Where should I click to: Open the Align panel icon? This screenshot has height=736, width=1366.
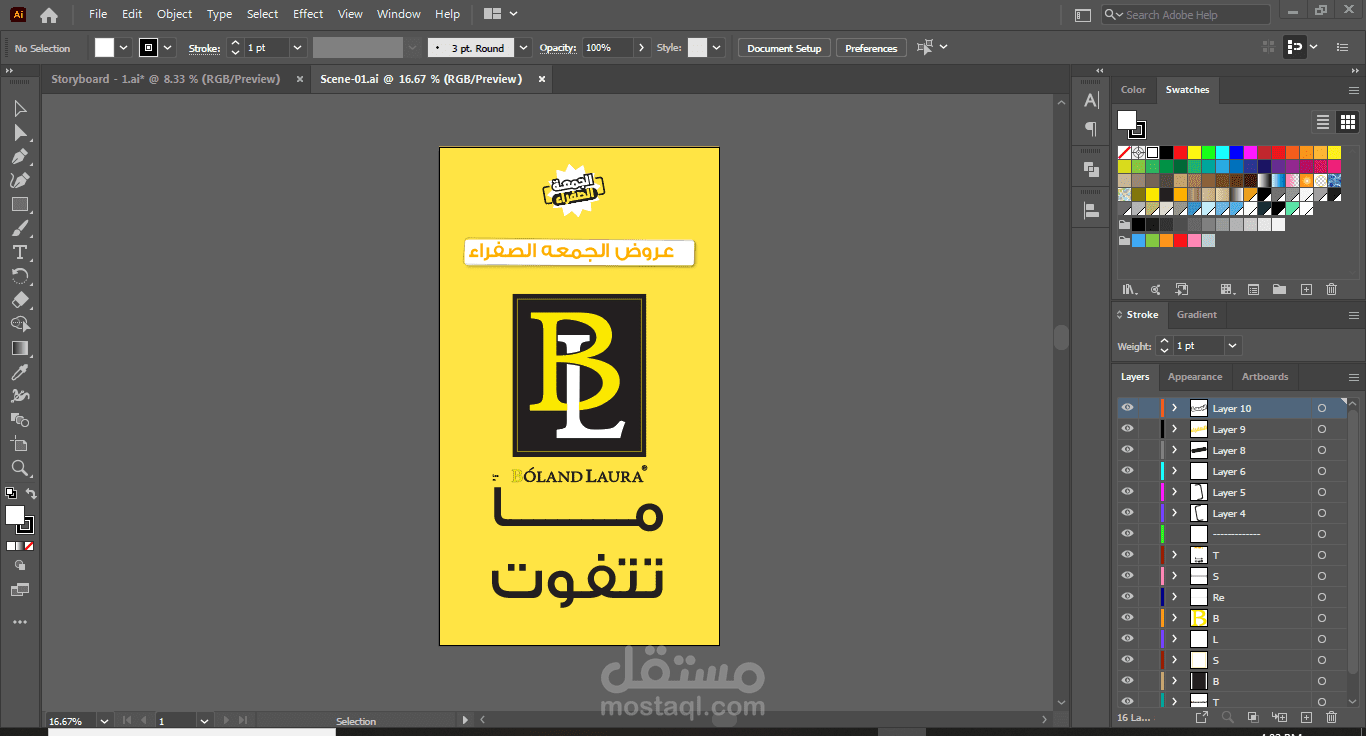[x=1091, y=210]
